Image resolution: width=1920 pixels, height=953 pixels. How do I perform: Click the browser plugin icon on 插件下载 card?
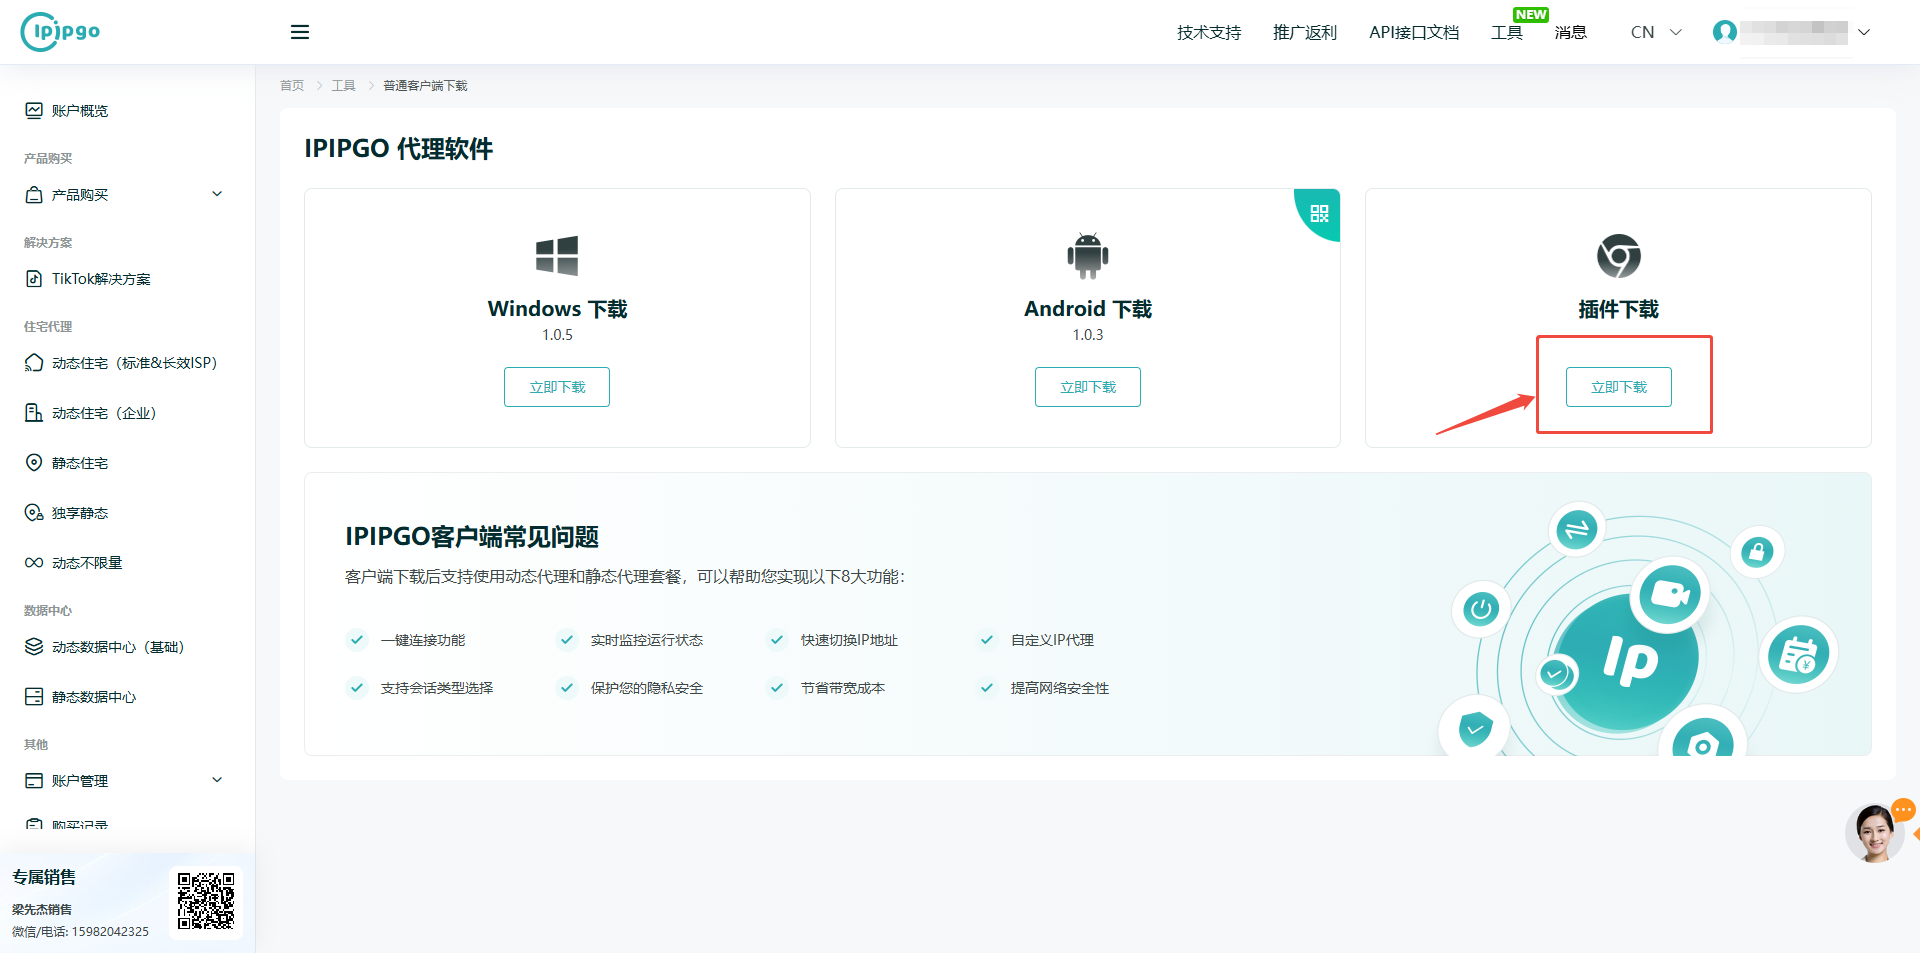coord(1618,255)
